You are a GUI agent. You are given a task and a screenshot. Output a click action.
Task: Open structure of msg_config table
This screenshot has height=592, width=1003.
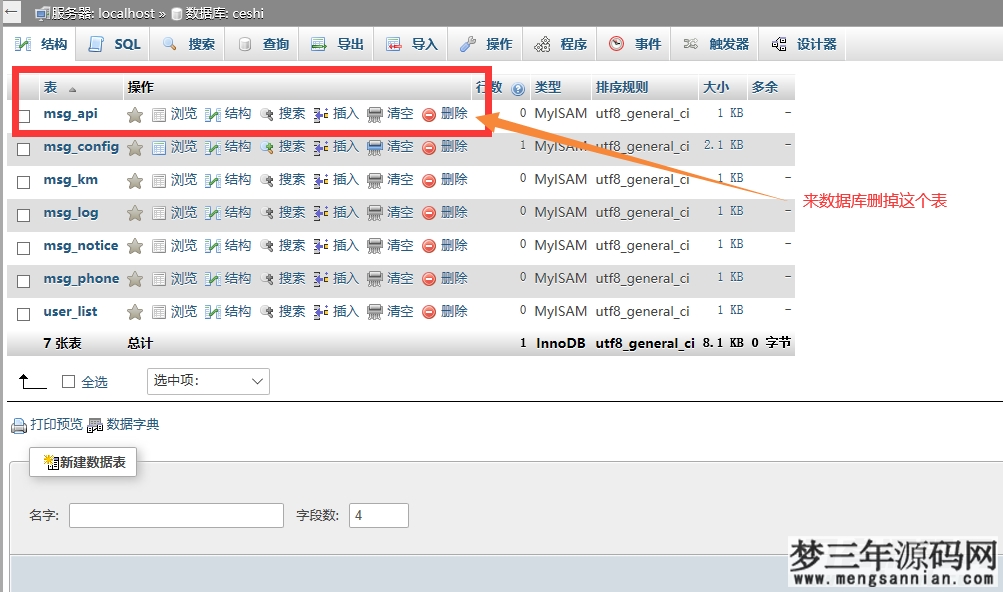coord(237,146)
